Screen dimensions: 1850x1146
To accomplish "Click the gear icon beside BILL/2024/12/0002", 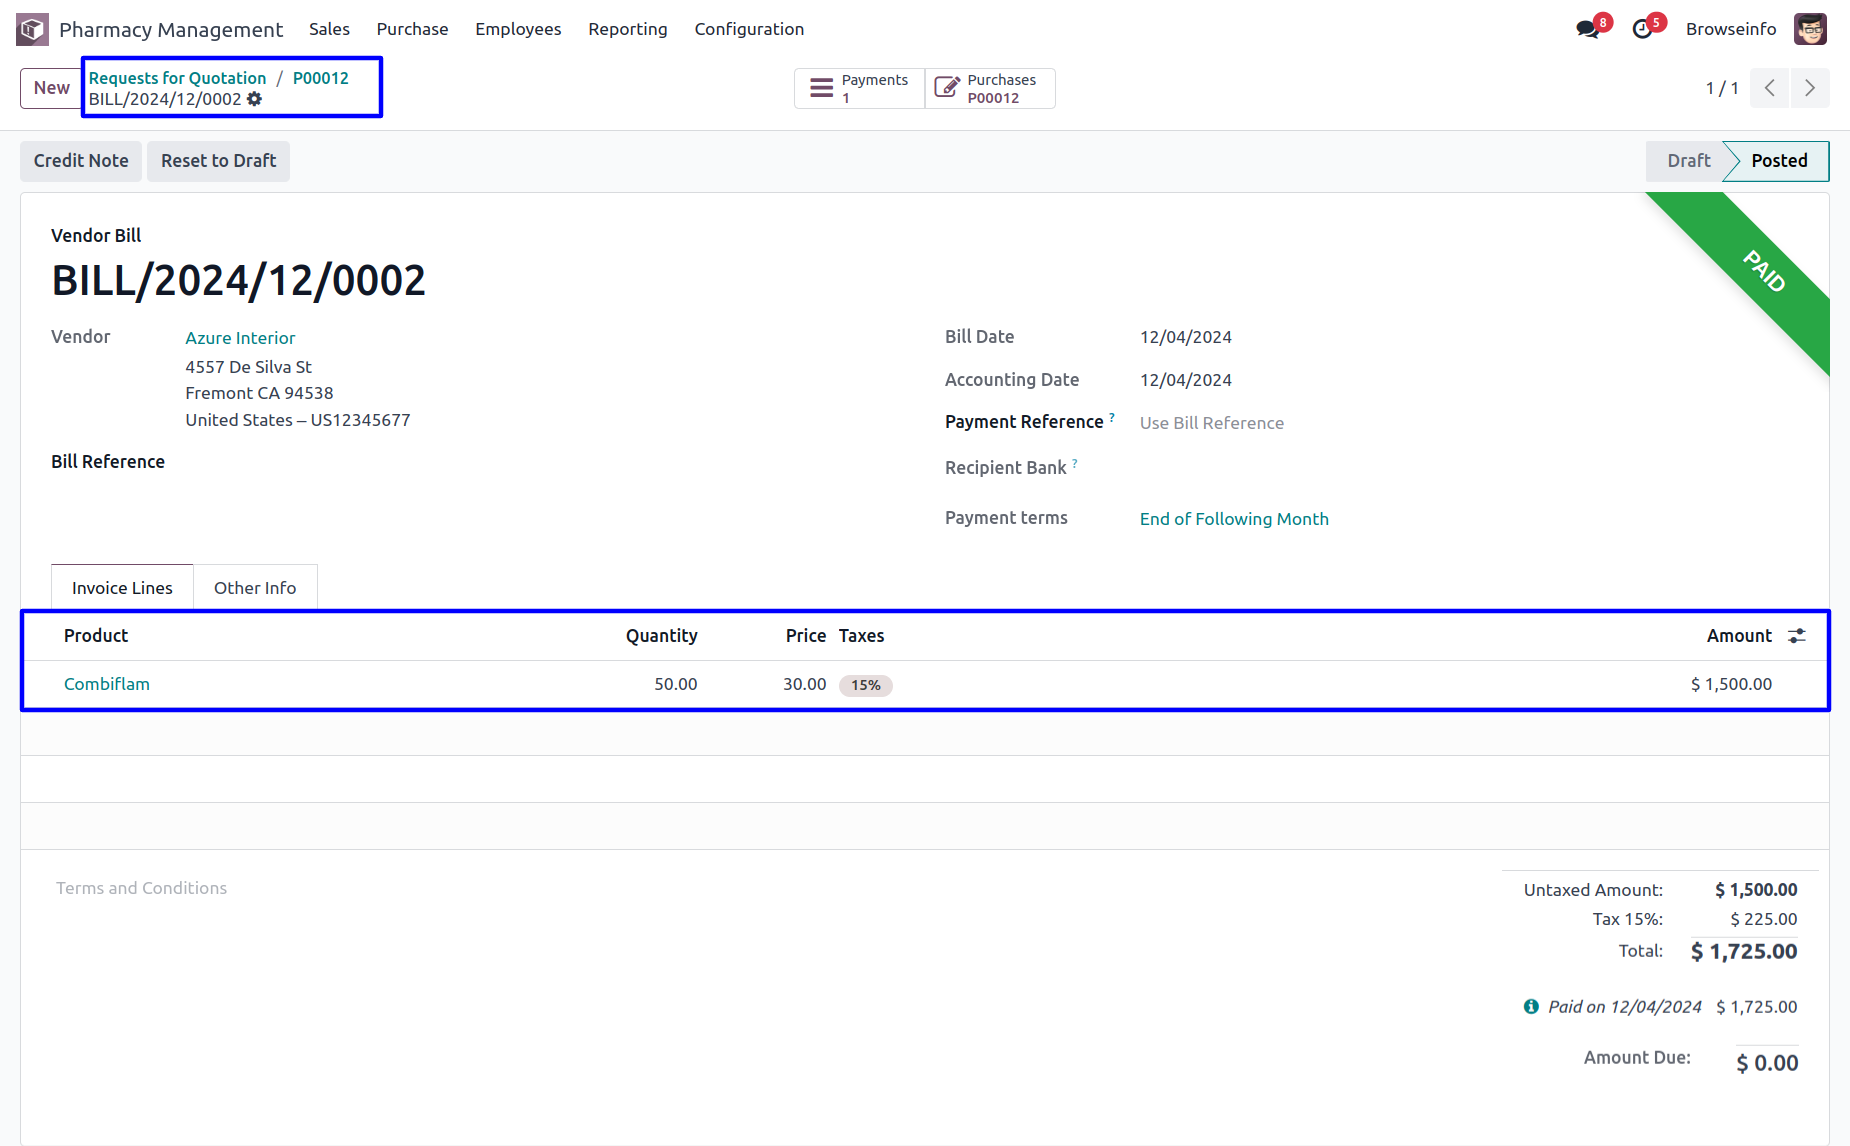I will pyautogui.click(x=255, y=99).
